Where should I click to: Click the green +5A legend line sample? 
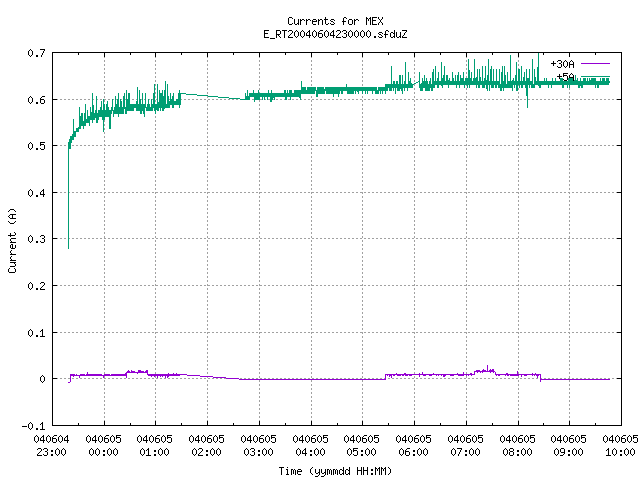pyautogui.click(x=595, y=76)
